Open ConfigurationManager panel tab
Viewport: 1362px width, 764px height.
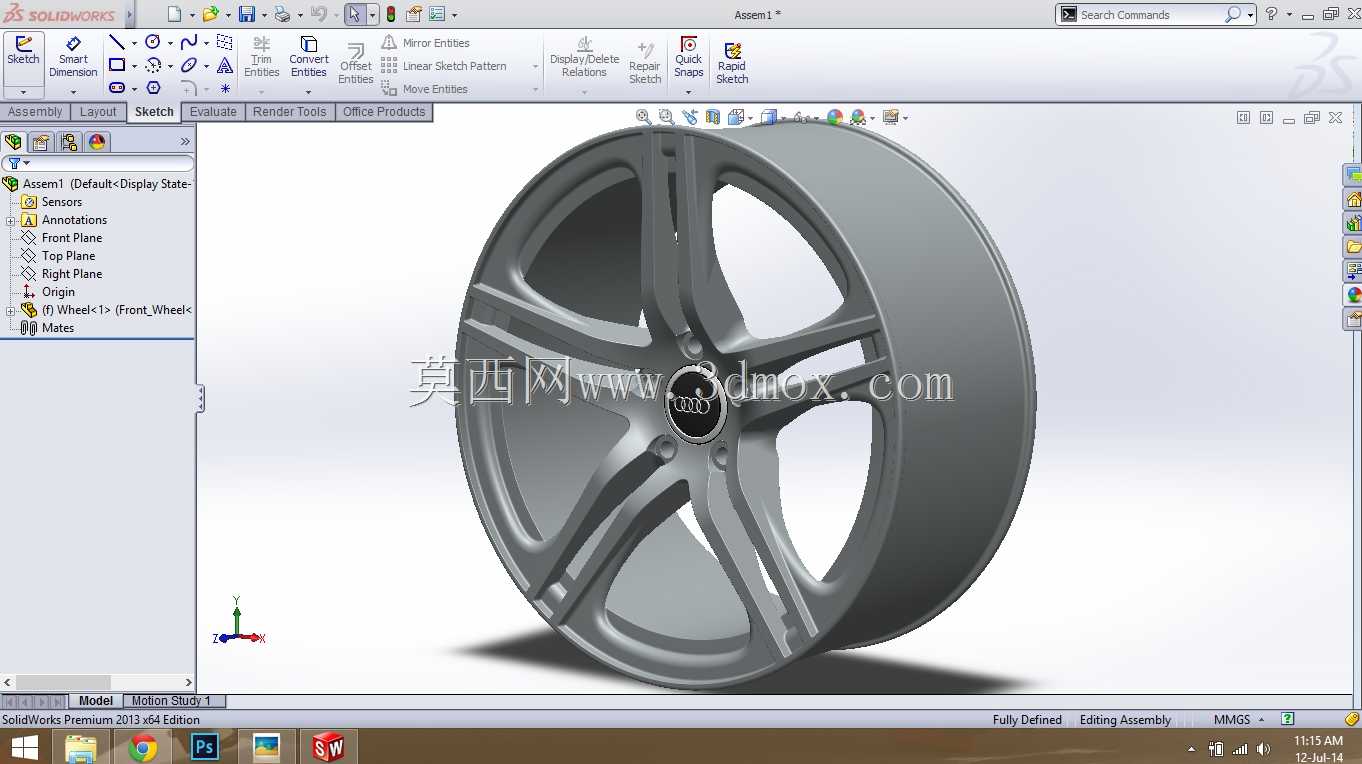(69, 142)
